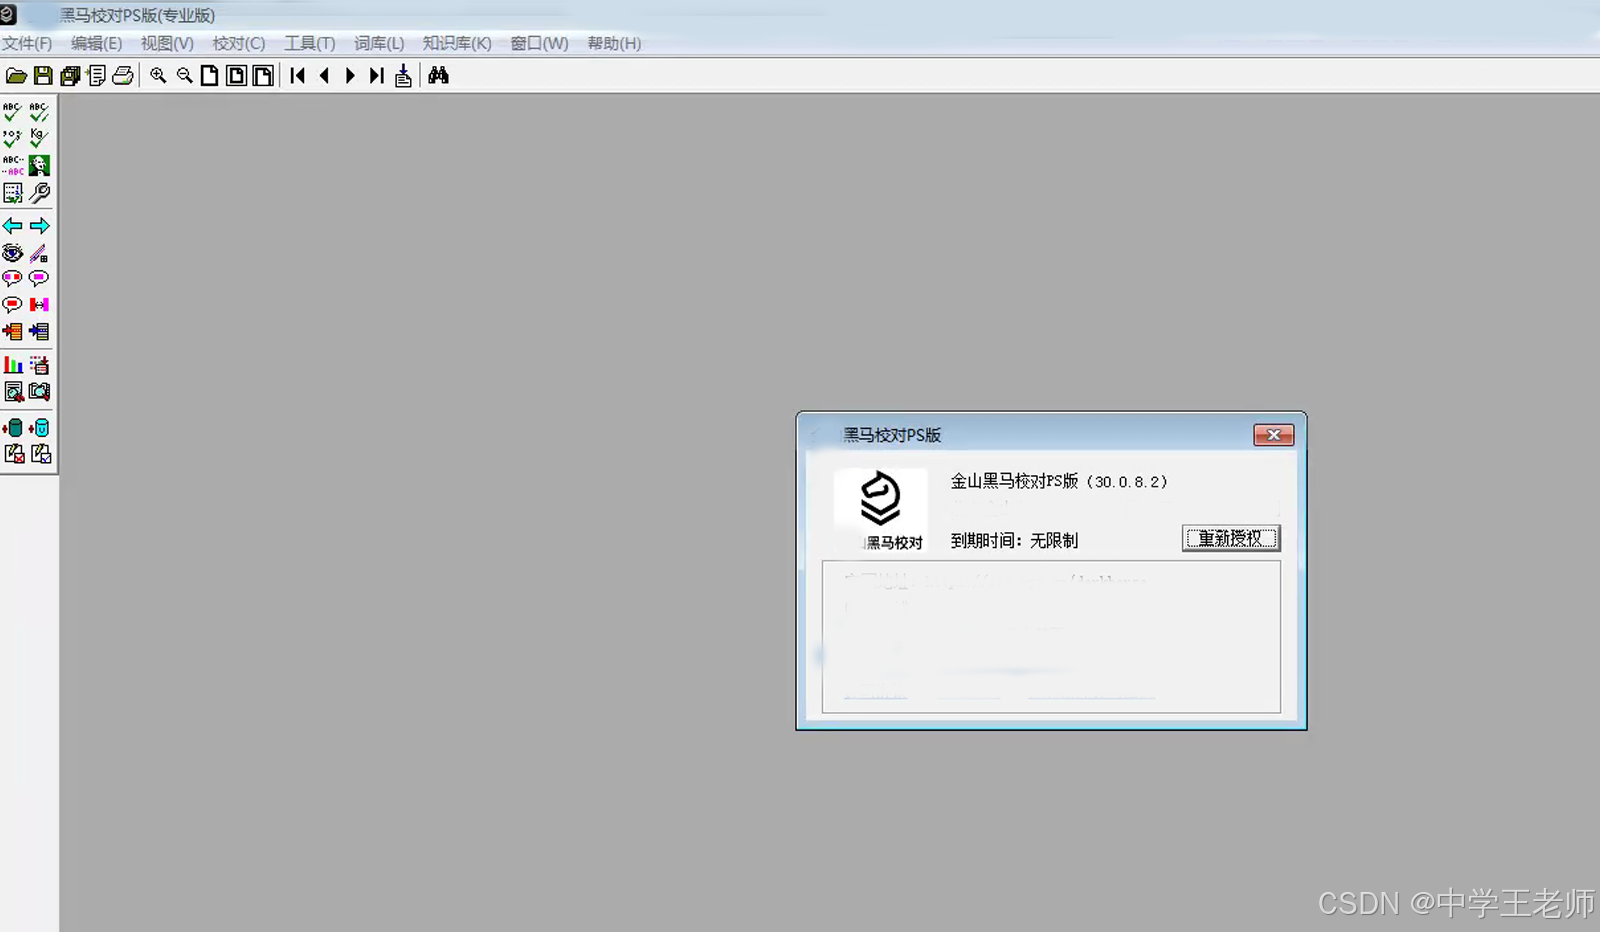Click the Kg checkmark unit-check icon

(x=39, y=138)
